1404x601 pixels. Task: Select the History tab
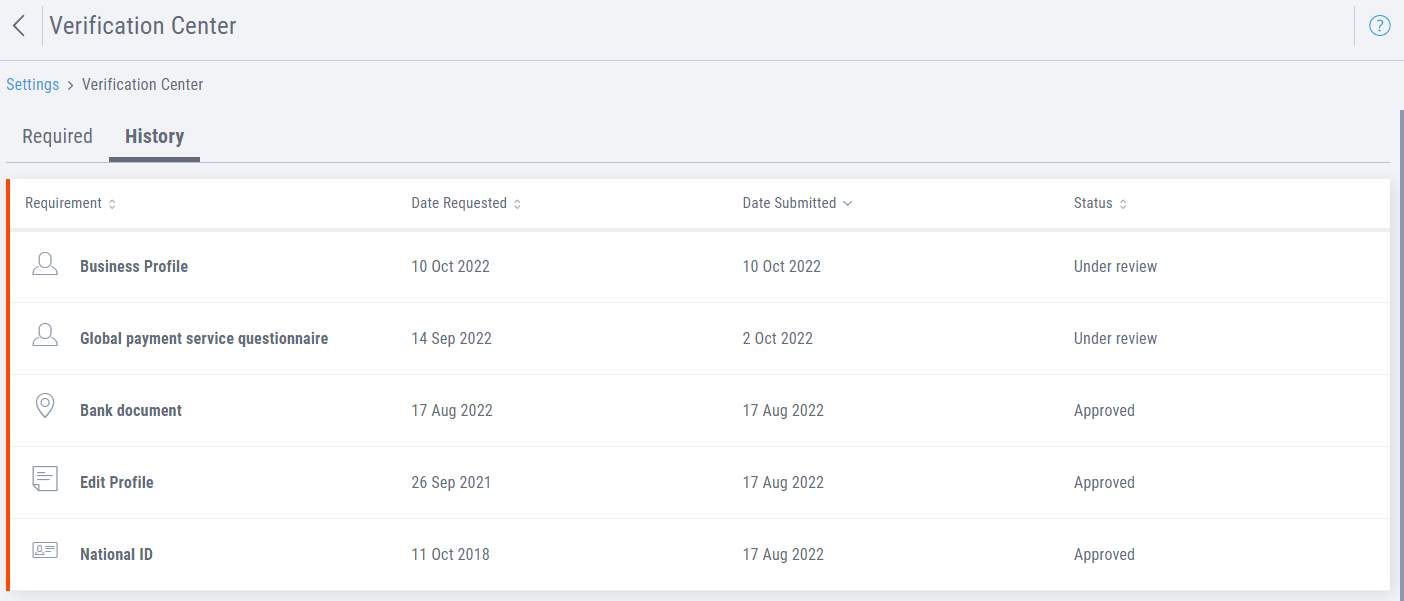coord(154,137)
